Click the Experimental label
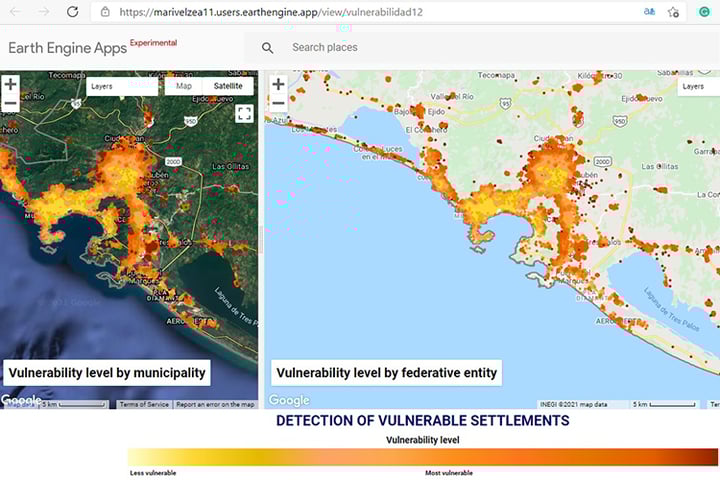This screenshot has height=480, width=720. pos(153,43)
